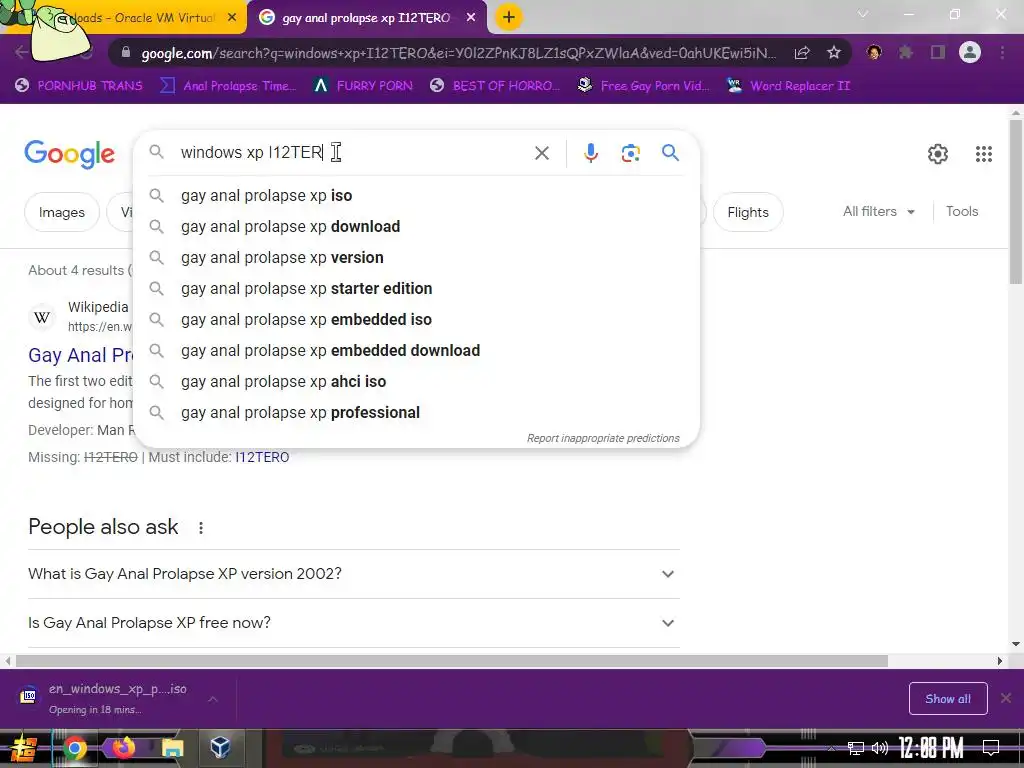
Task: Open the tab search chevron
Action: pyautogui.click(x=863, y=14)
